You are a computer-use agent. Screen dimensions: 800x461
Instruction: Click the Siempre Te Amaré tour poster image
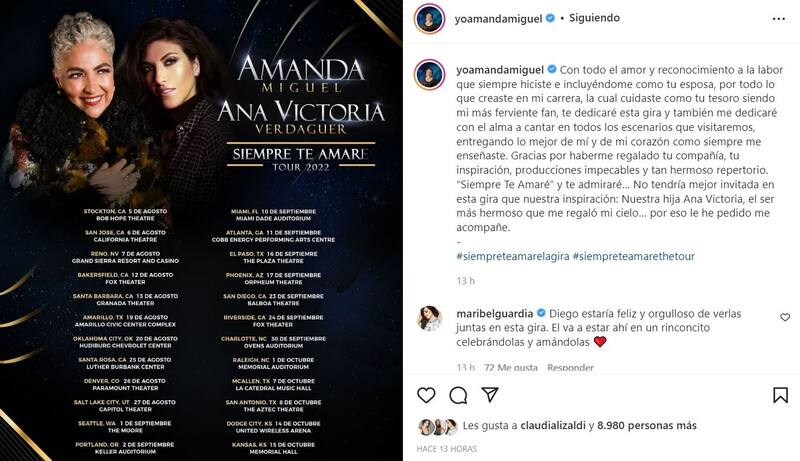coord(202,230)
